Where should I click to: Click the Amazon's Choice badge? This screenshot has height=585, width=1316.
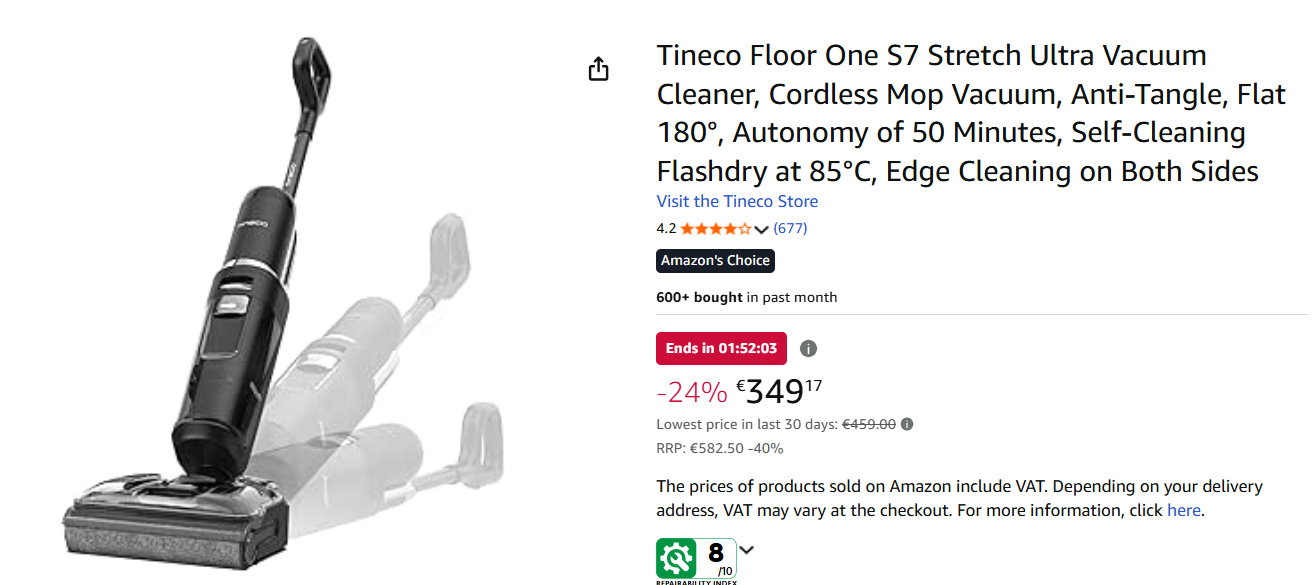pyautogui.click(x=715, y=261)
